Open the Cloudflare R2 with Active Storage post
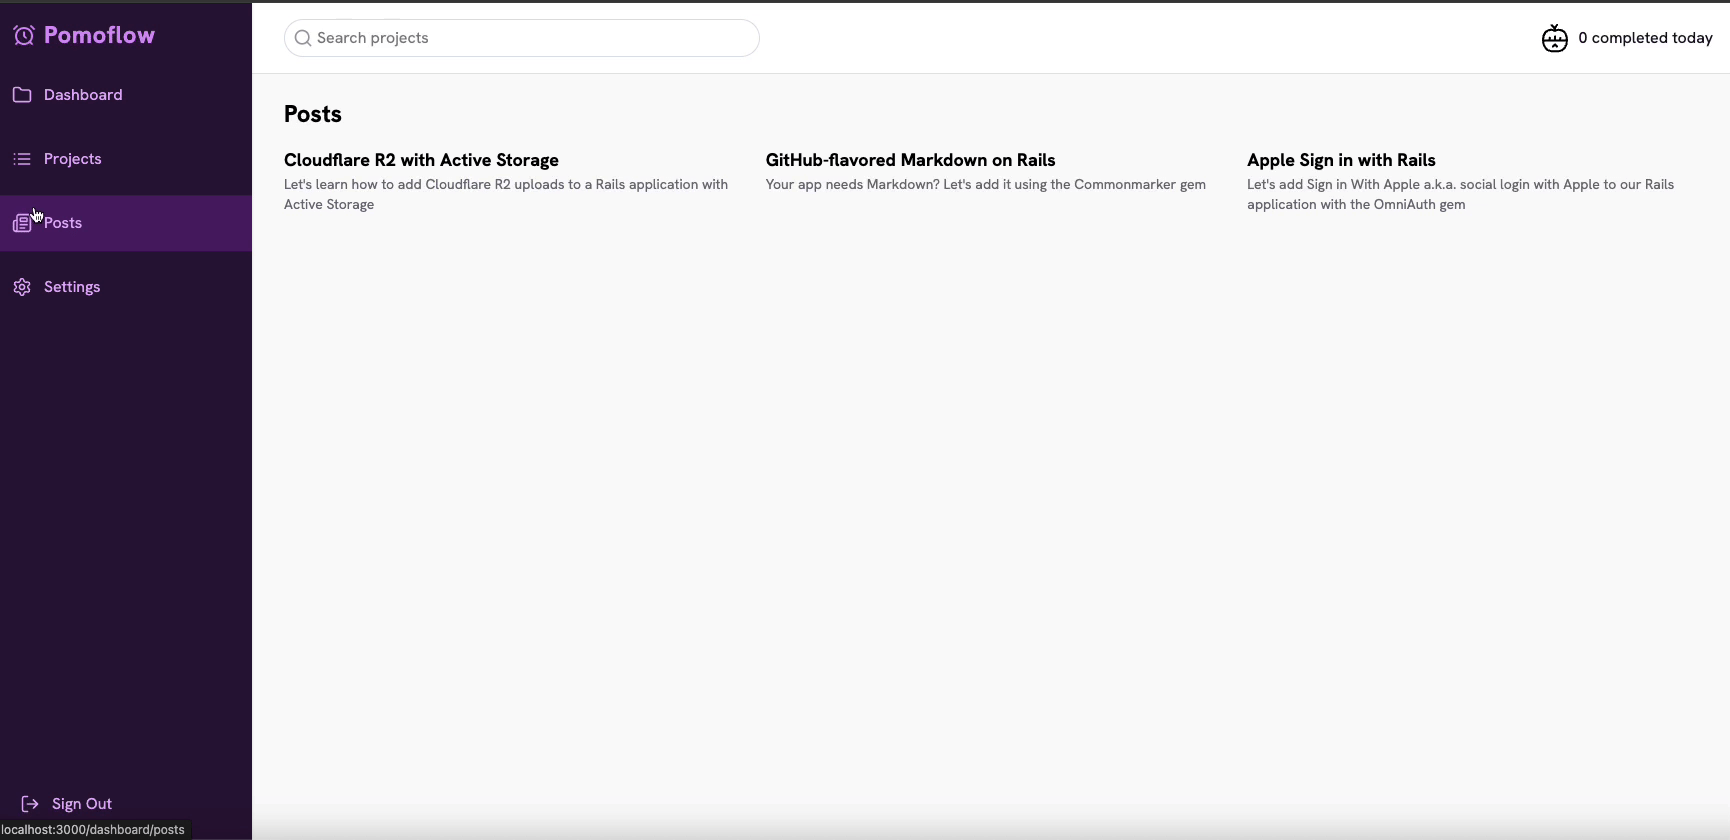Image resolution: width=1730 pixels, height=840 pixels. click(421, 160)
